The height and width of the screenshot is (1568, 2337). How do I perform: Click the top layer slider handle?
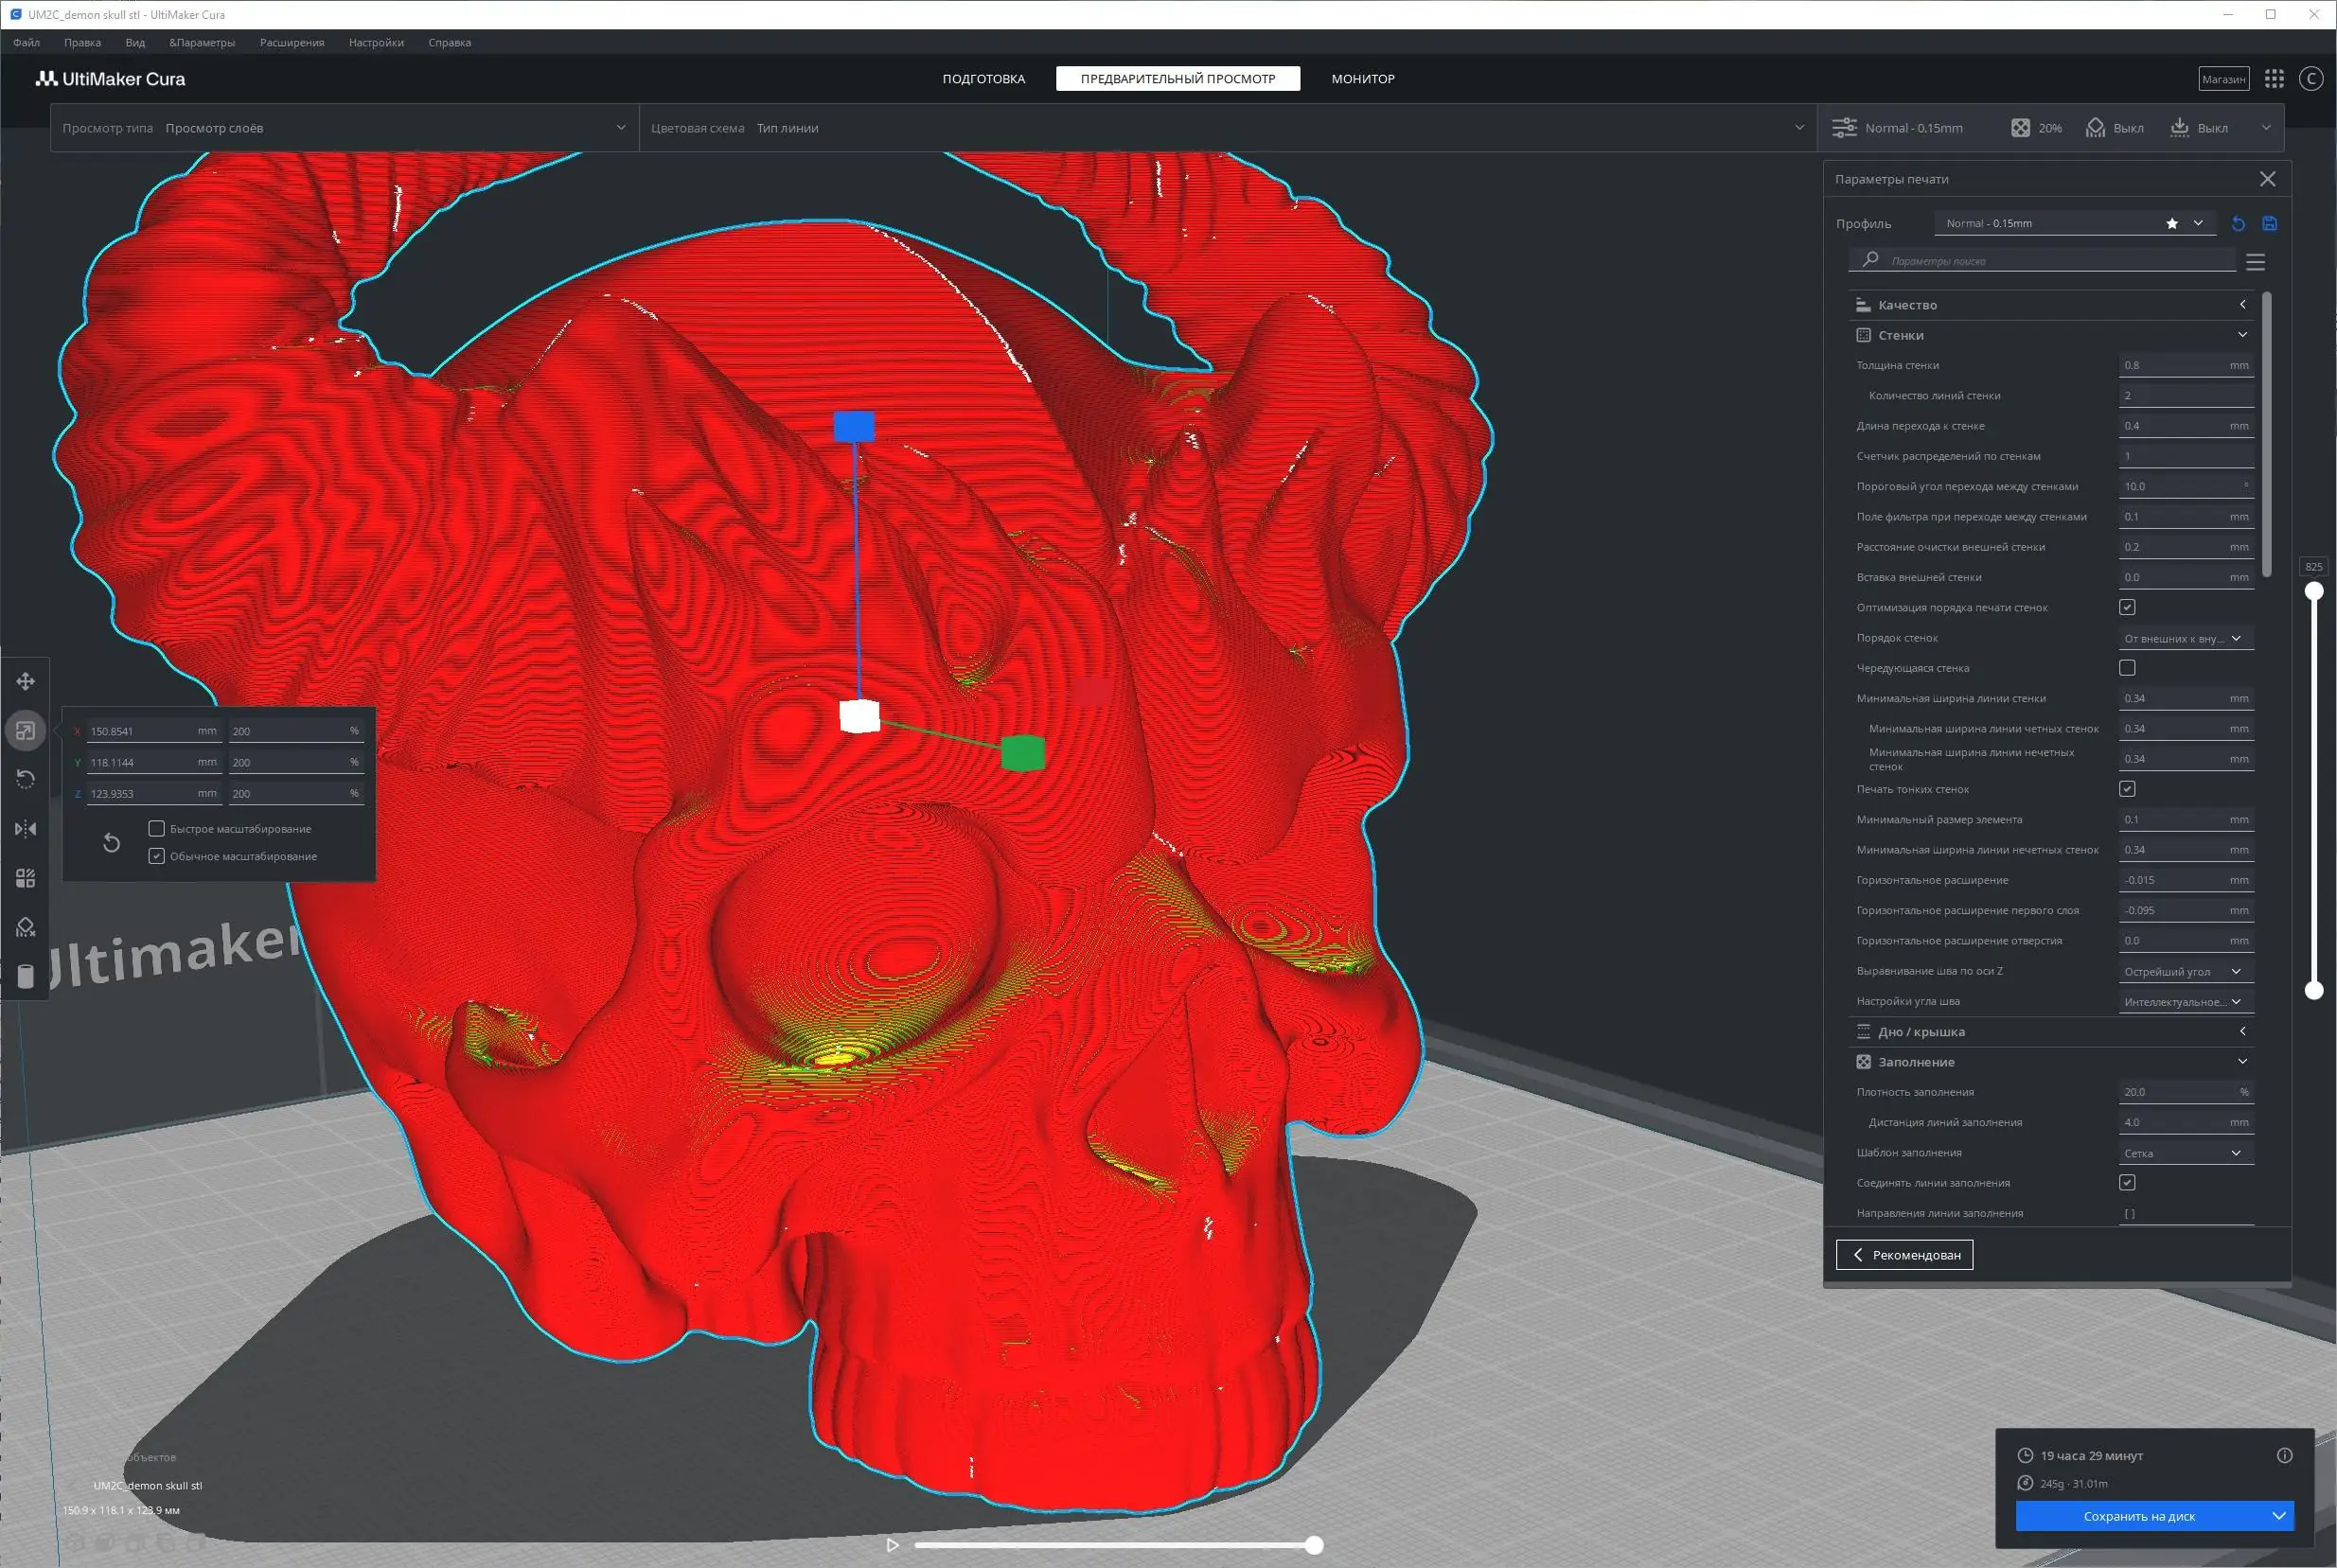2314,591
